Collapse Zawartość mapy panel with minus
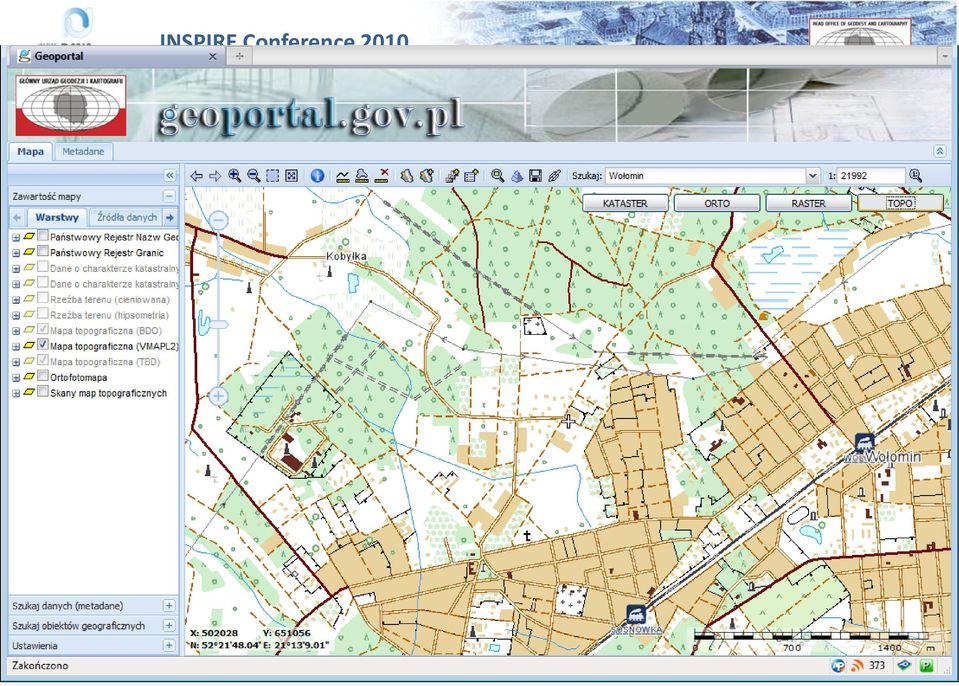Image resolution: width=959 pixels, height=686 pixels. [x=169, y=196]
